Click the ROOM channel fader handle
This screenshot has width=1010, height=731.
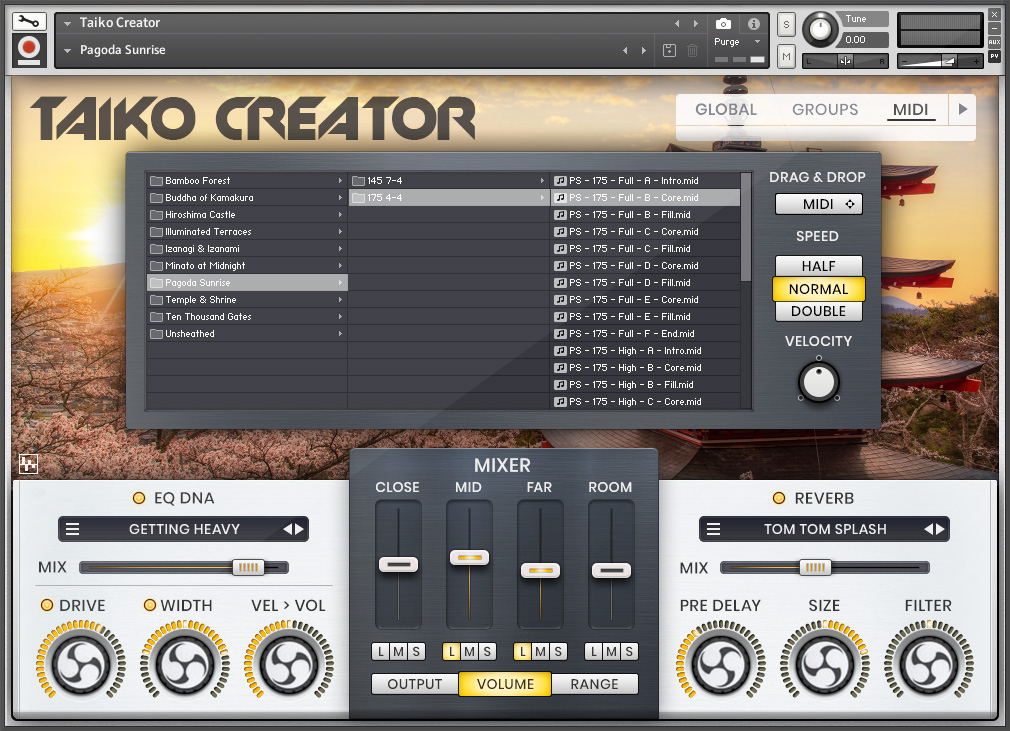611,570
